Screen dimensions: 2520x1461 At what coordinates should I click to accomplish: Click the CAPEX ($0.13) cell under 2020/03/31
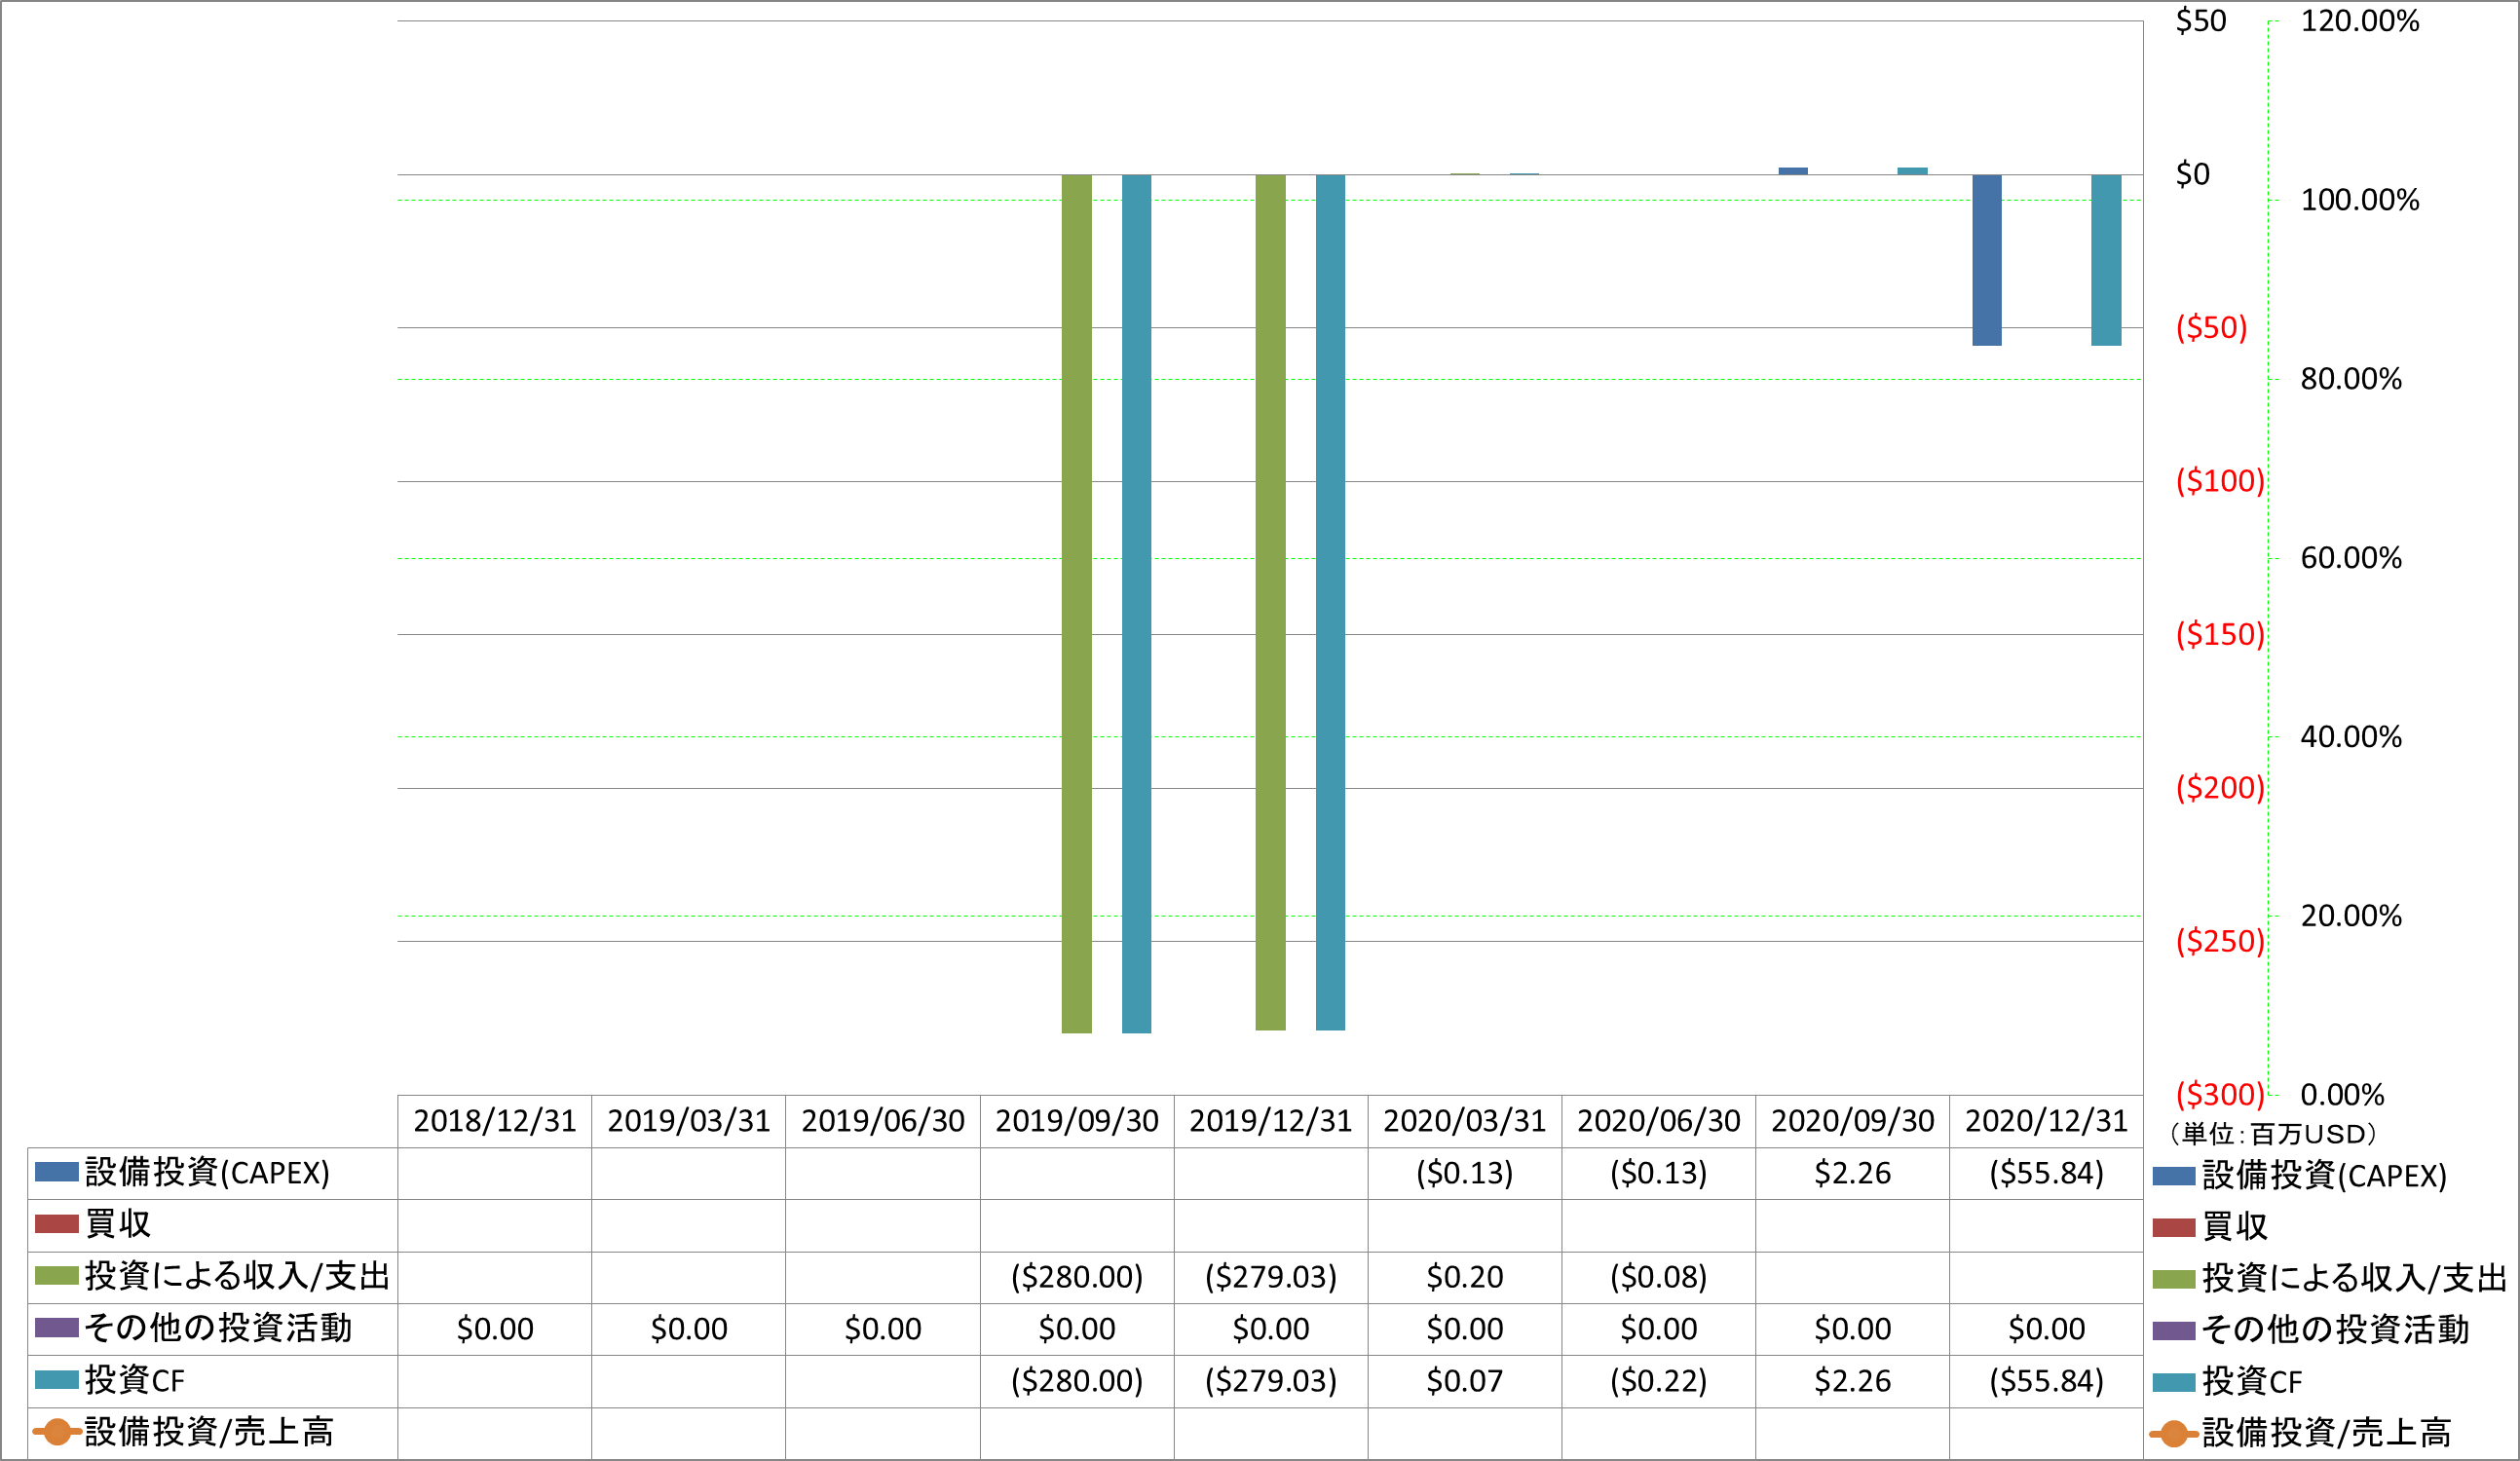point(1465,1173)
